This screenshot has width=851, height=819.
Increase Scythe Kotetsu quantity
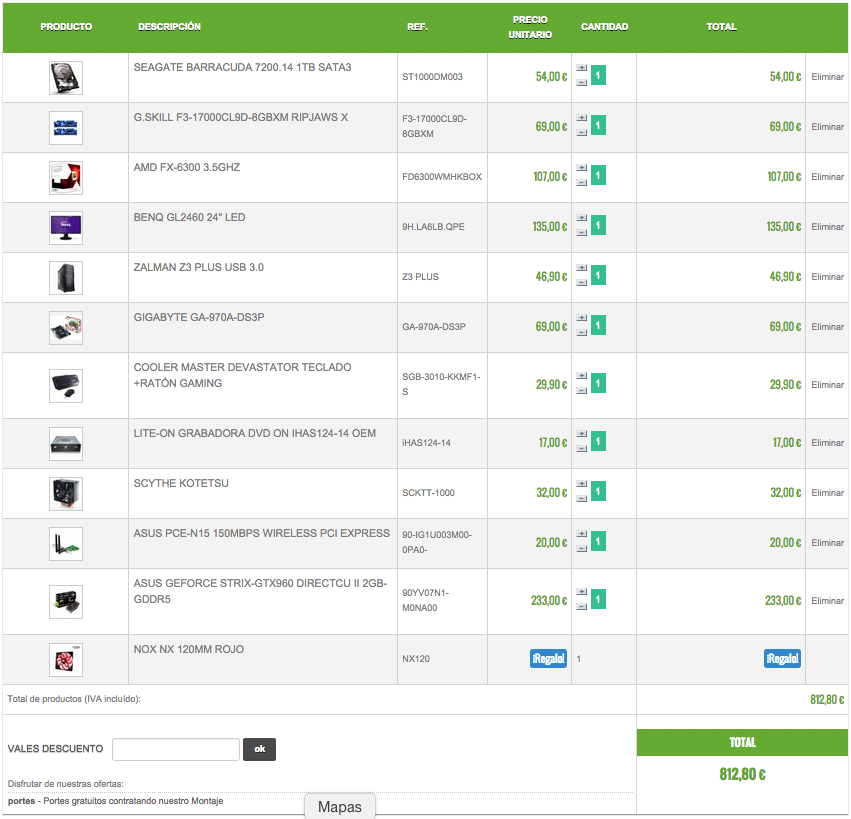point(581,484)
